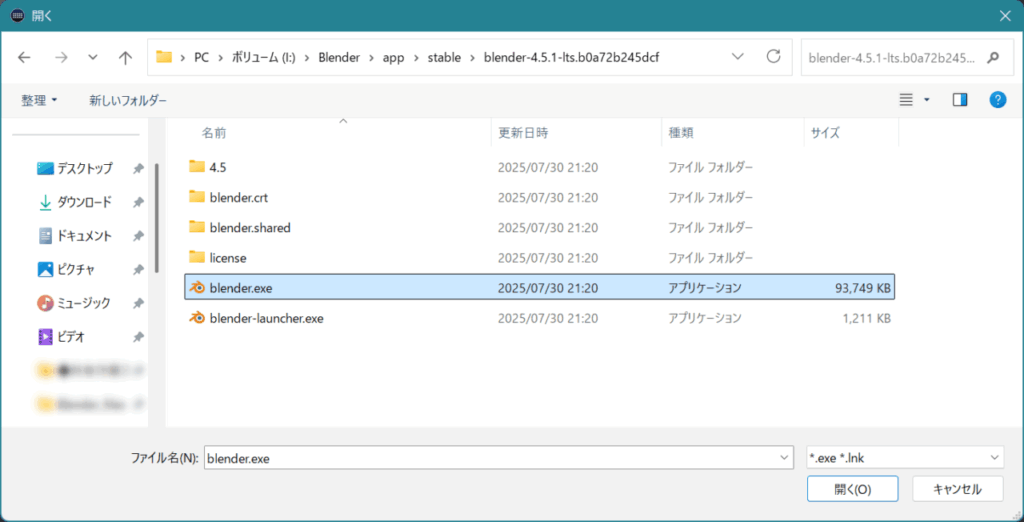The width and height of the screenshot is (1024, 522).
Task: Select ダウンロード in the sidebar
Action: (84, 202)
